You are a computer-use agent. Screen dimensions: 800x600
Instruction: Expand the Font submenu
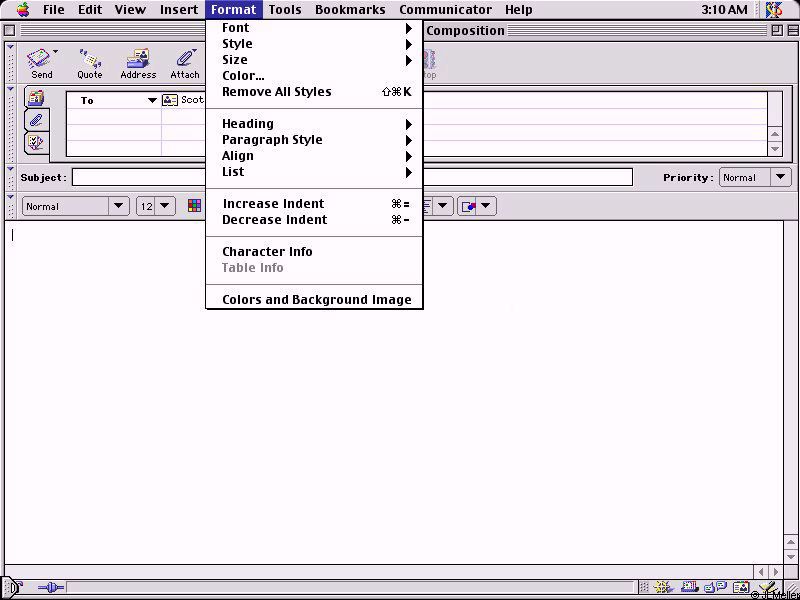tap(314, 28)
